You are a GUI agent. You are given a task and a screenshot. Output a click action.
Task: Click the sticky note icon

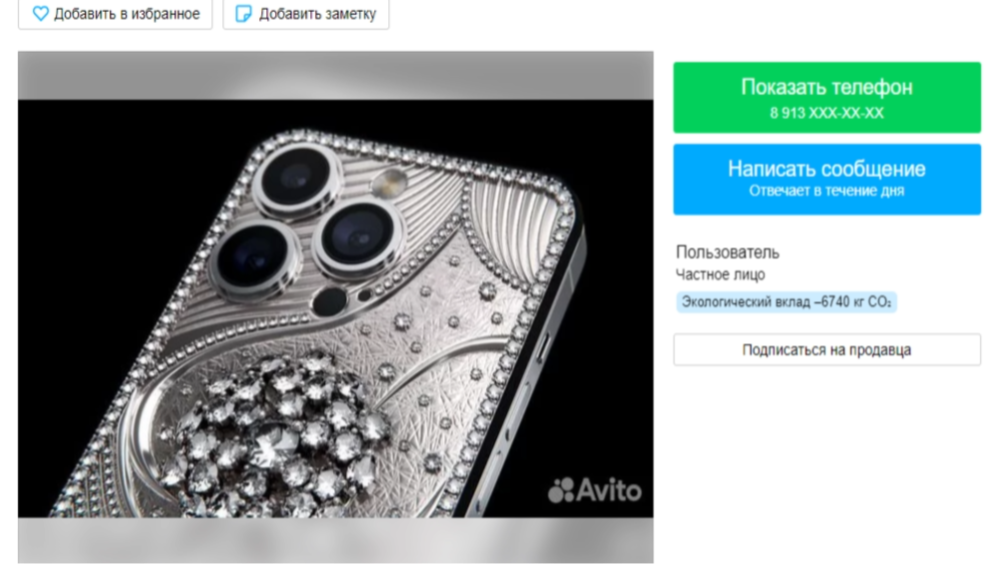[243, 14]
